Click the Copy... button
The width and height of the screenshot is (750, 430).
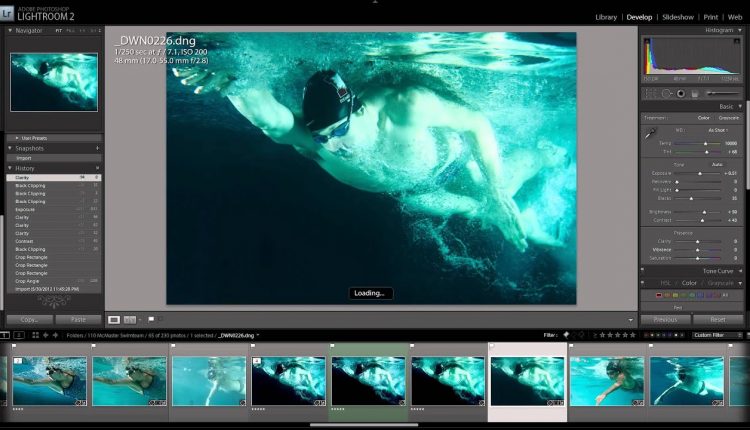[x=30, y=320]
